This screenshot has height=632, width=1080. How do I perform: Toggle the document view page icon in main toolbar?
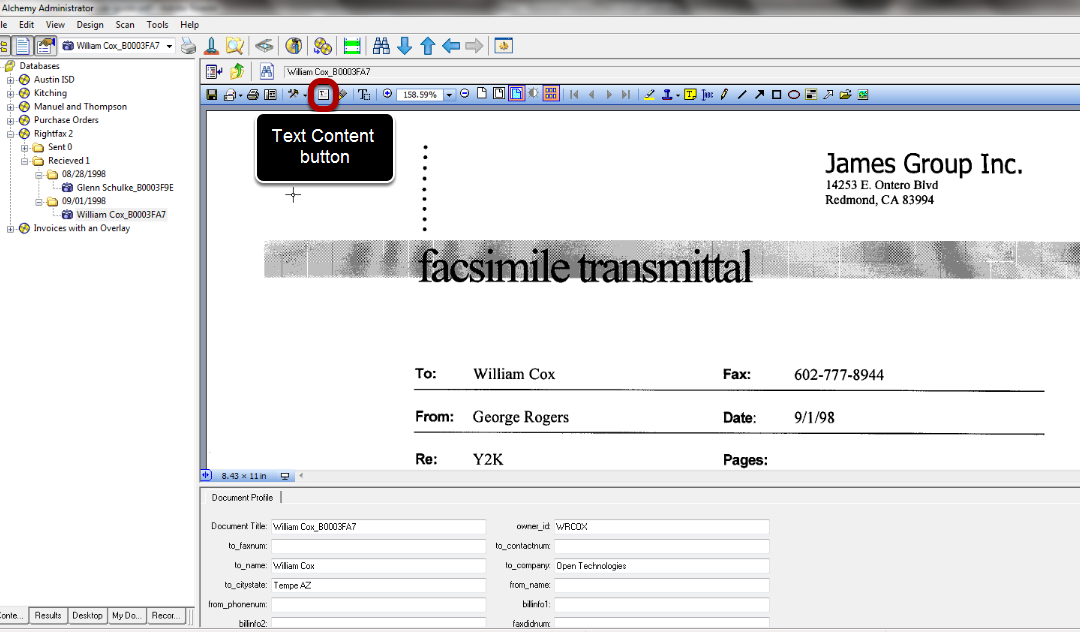tap(23, 46)
